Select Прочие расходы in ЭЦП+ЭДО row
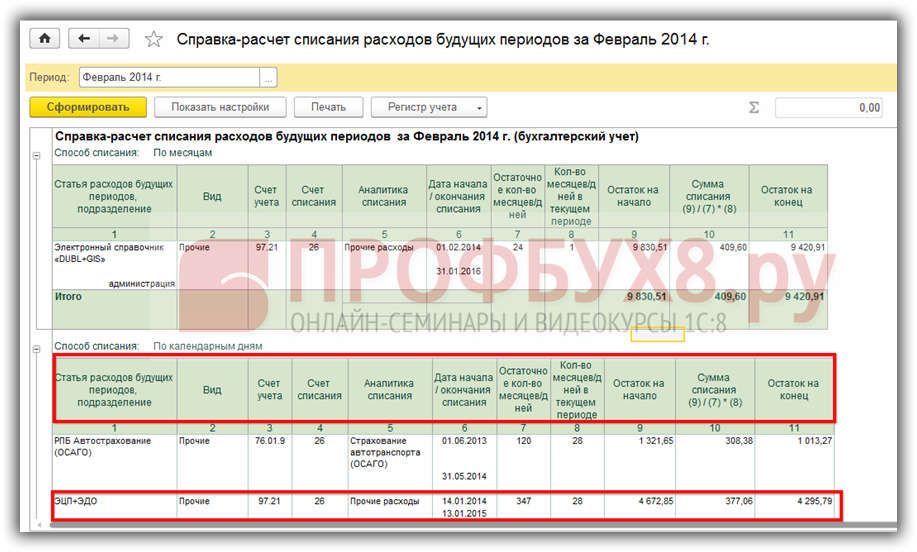The height and width of the screenshot is (552, 917). pos(384,501)
